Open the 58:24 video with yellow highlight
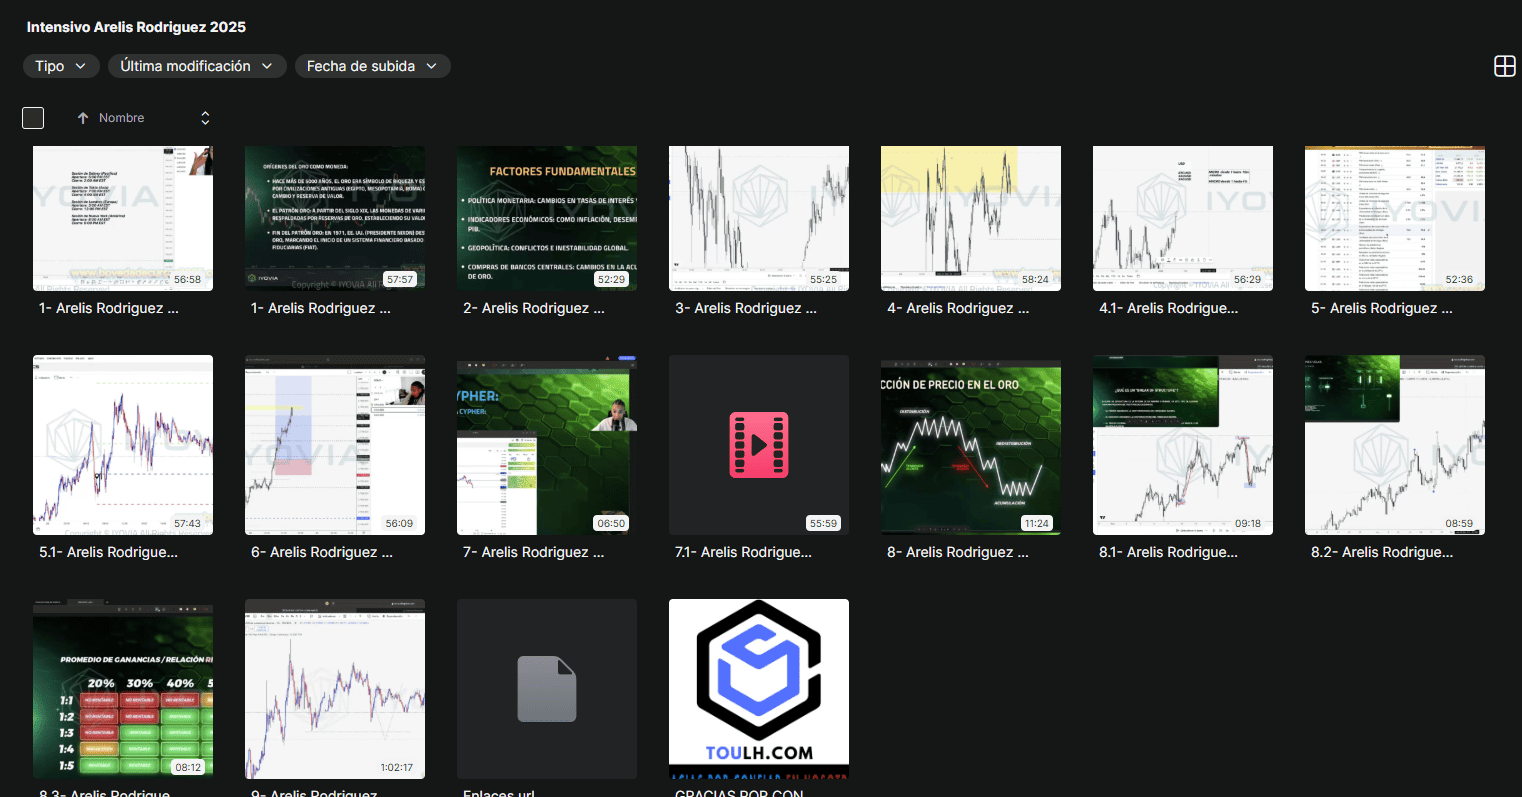Viewport: 1522px width, 797px height. coord(970,218)
